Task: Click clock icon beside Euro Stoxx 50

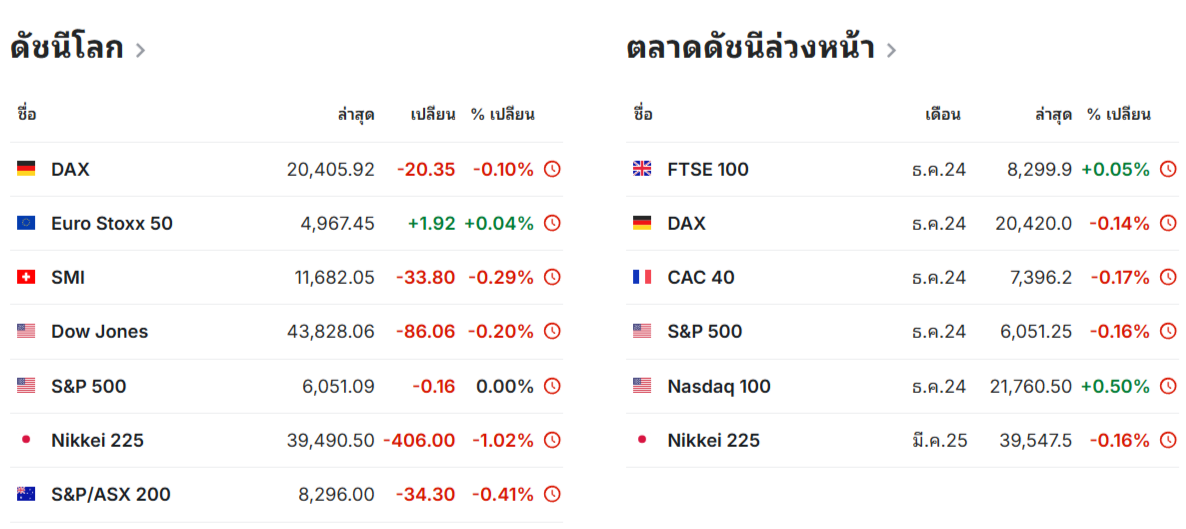Action: [552, 223]
